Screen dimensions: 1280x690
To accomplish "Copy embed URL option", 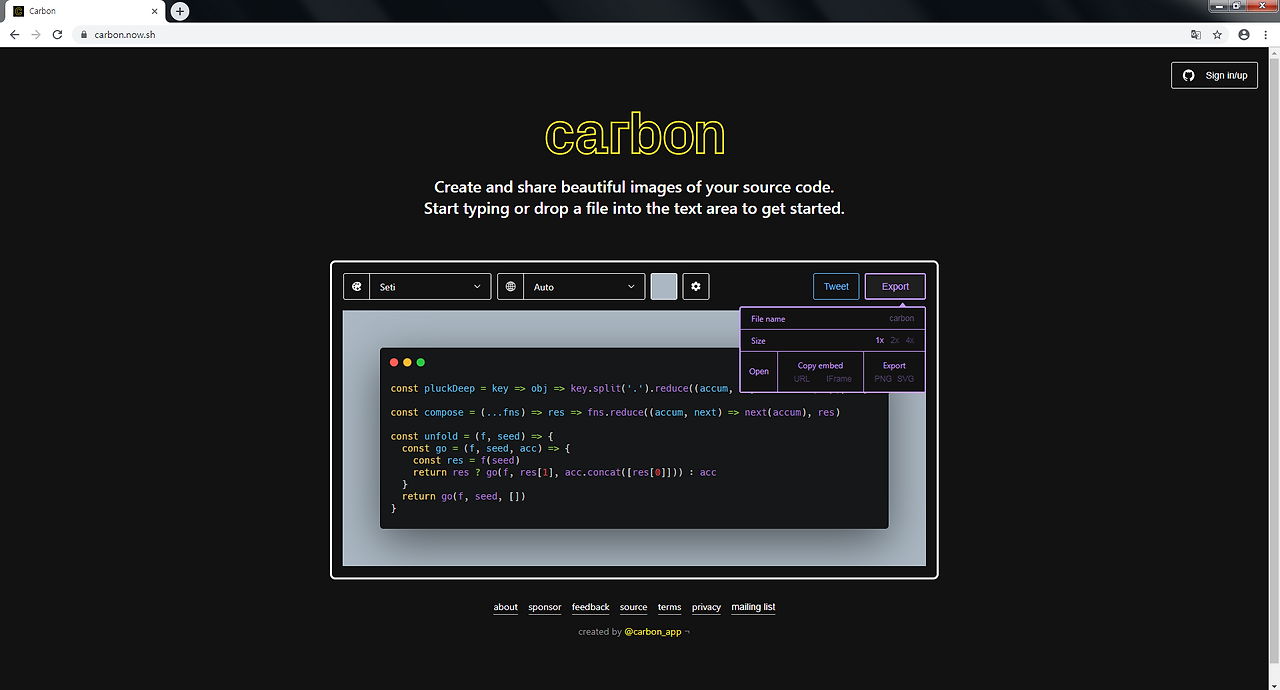I will pos(802,379).
